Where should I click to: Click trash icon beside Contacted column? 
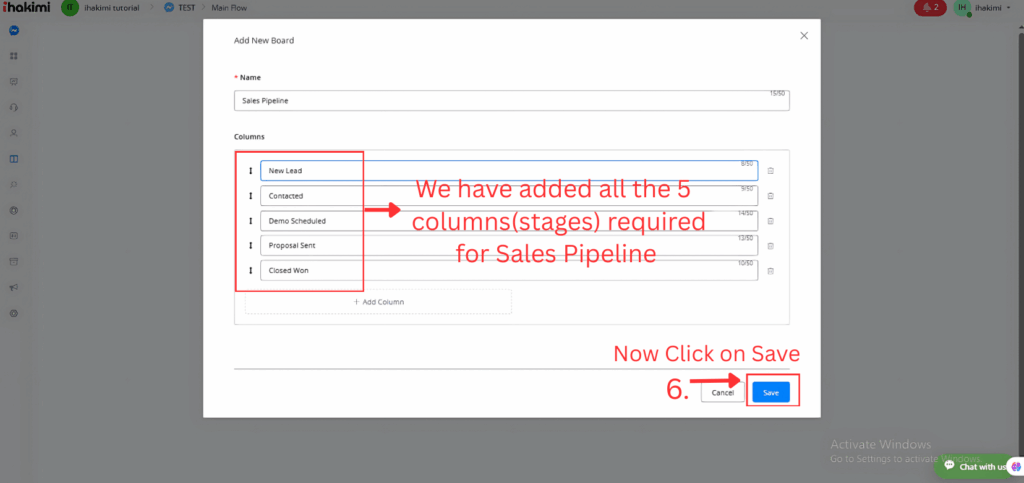coord(770,196)
